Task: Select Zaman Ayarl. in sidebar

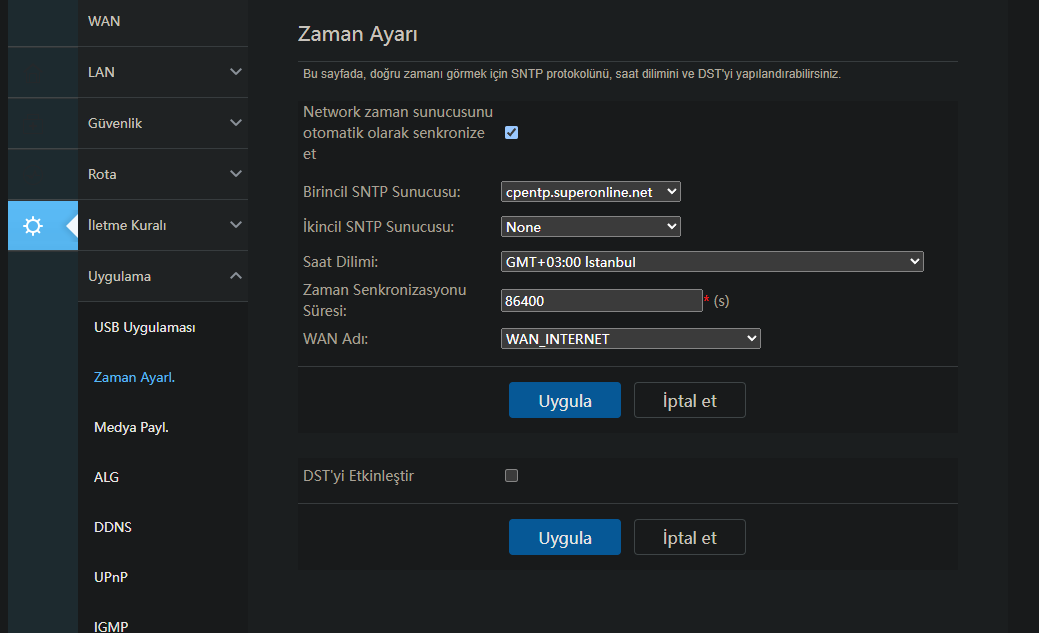Action: coord(135,377)
